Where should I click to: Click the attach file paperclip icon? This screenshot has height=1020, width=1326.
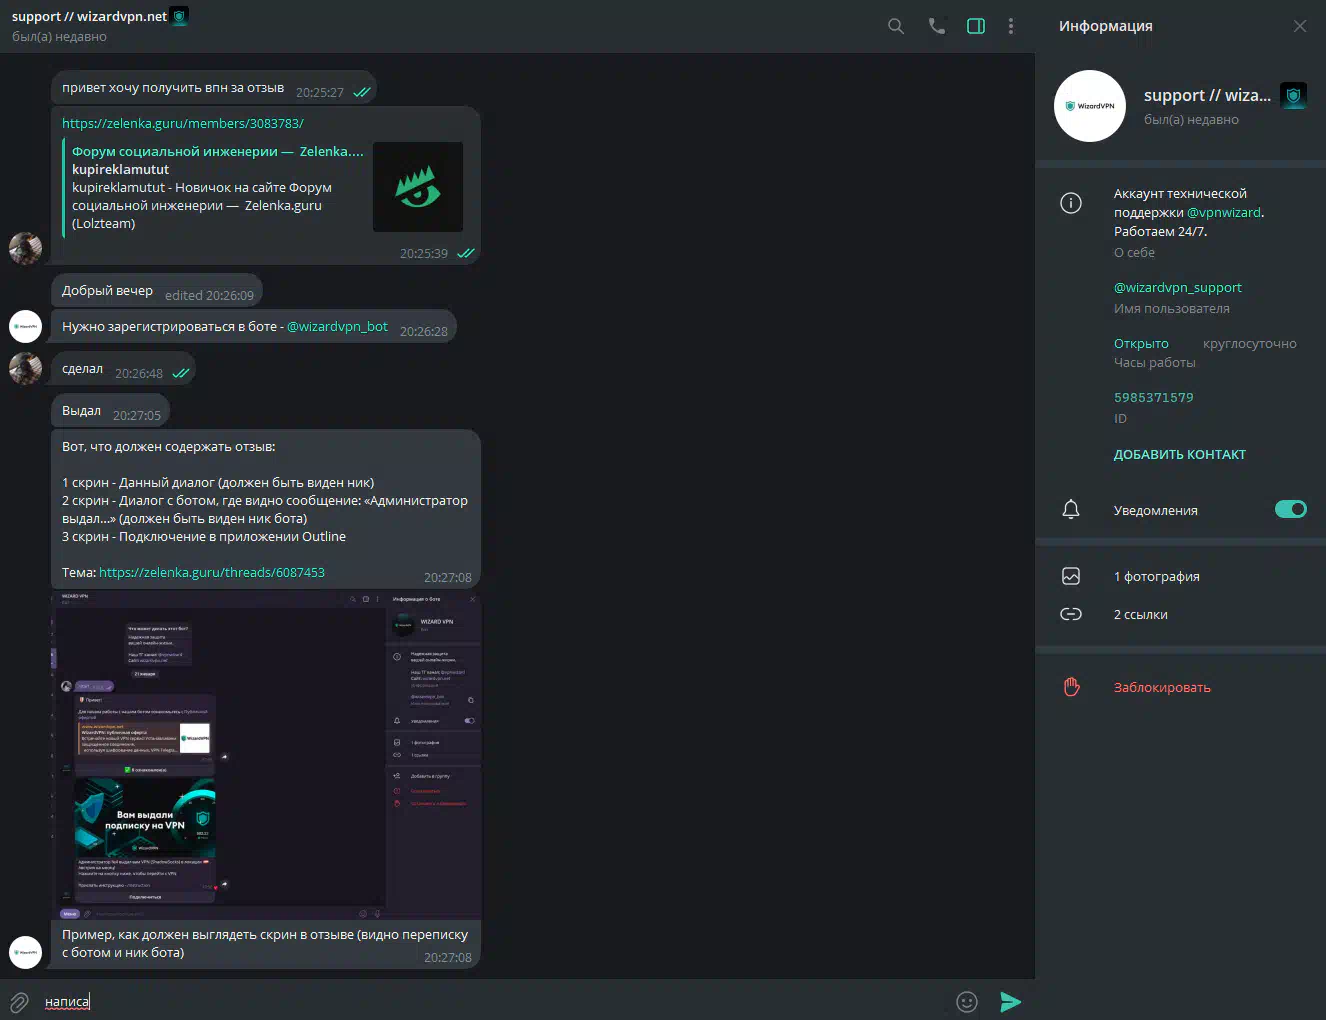coord(19,1002)
